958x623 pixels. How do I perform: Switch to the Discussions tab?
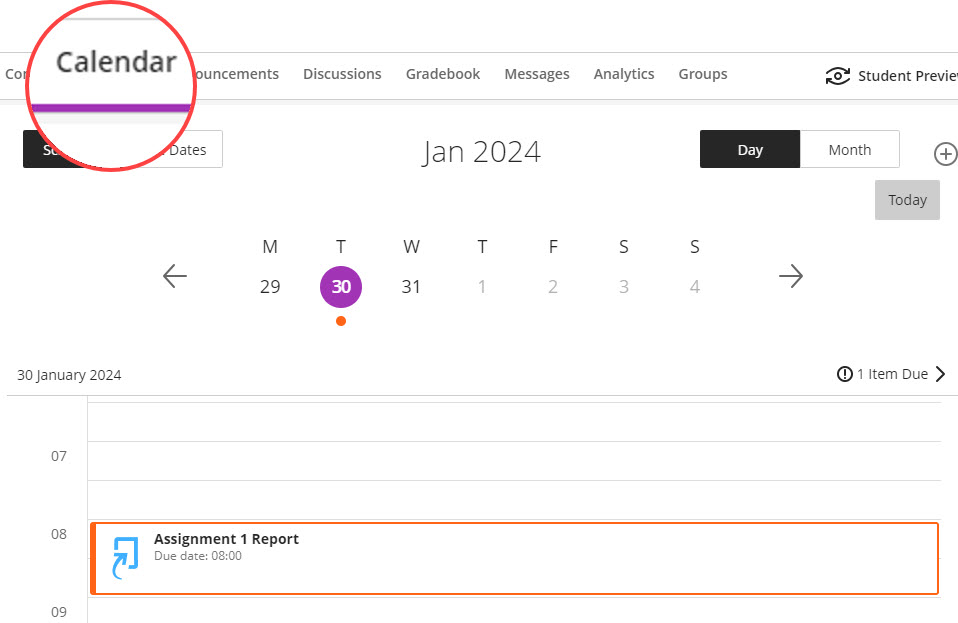(342, 73)
